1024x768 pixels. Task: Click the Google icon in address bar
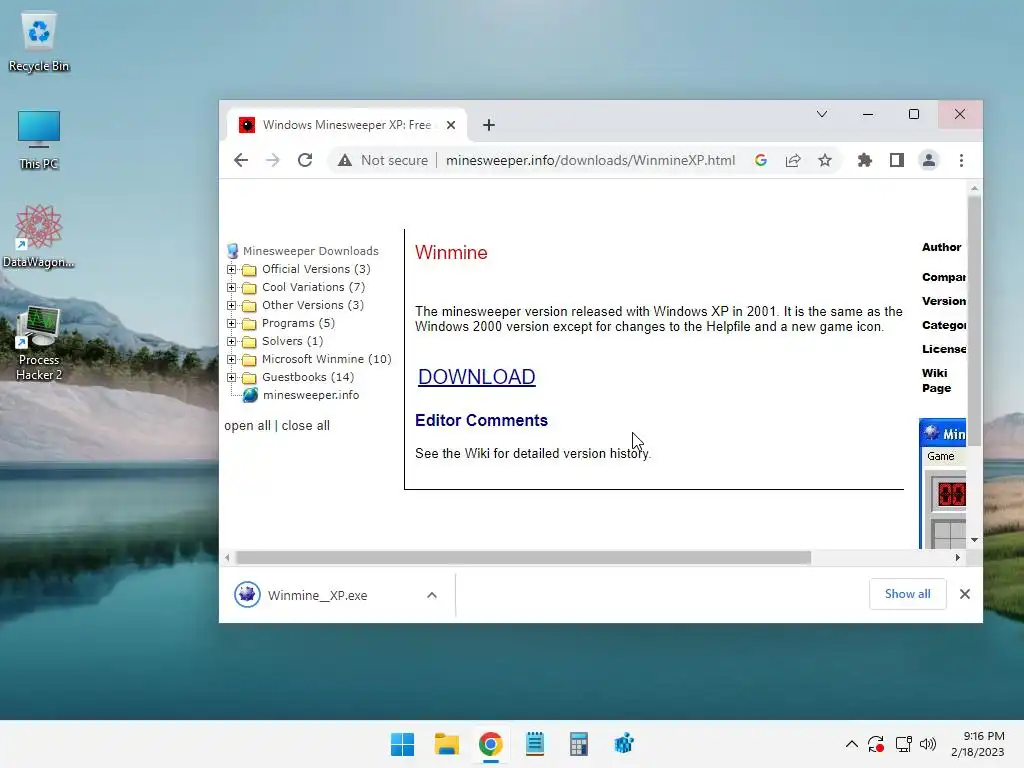(761, 160)
